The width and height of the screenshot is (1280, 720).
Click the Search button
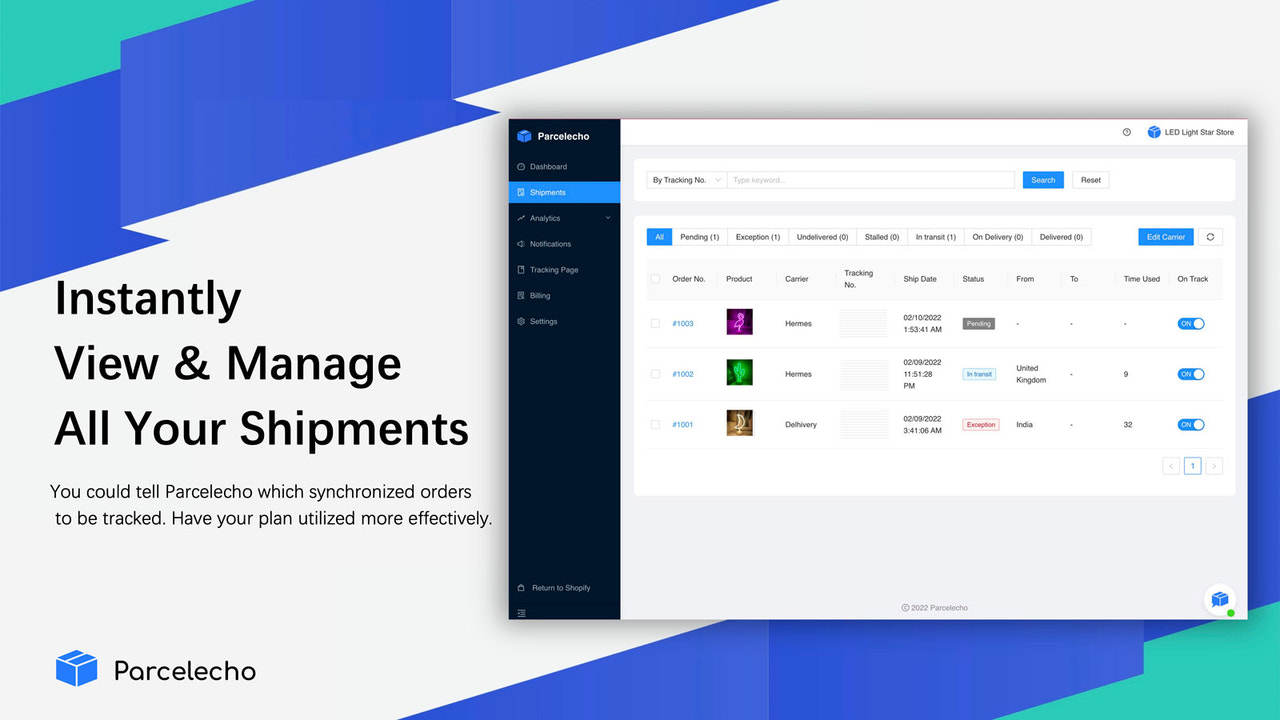[x=1043, y=180]
